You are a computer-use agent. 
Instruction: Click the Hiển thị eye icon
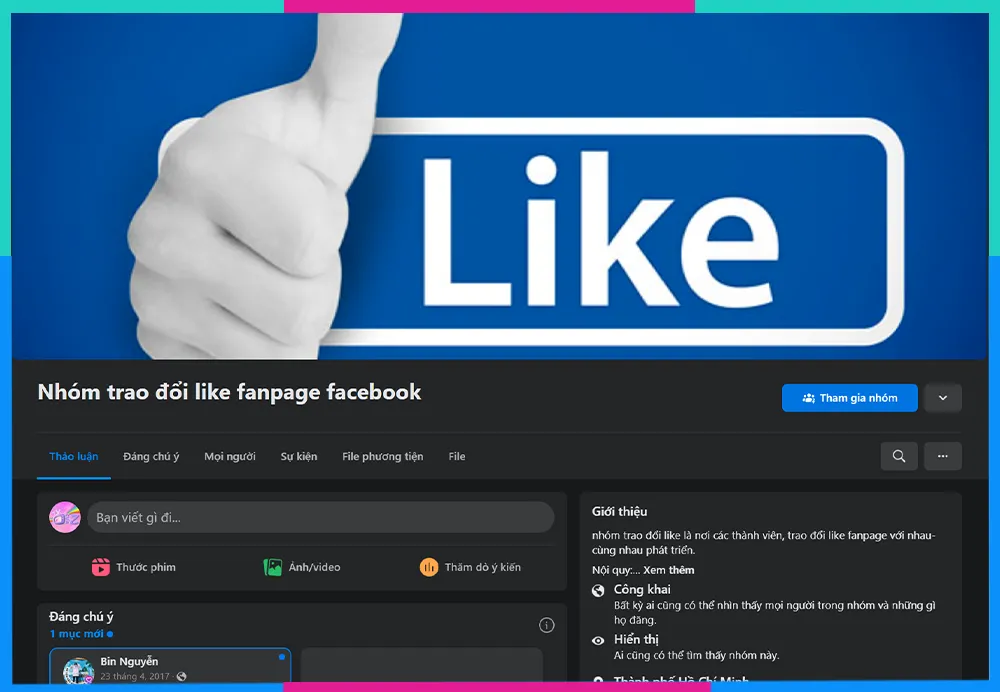[x=598, y=641]
